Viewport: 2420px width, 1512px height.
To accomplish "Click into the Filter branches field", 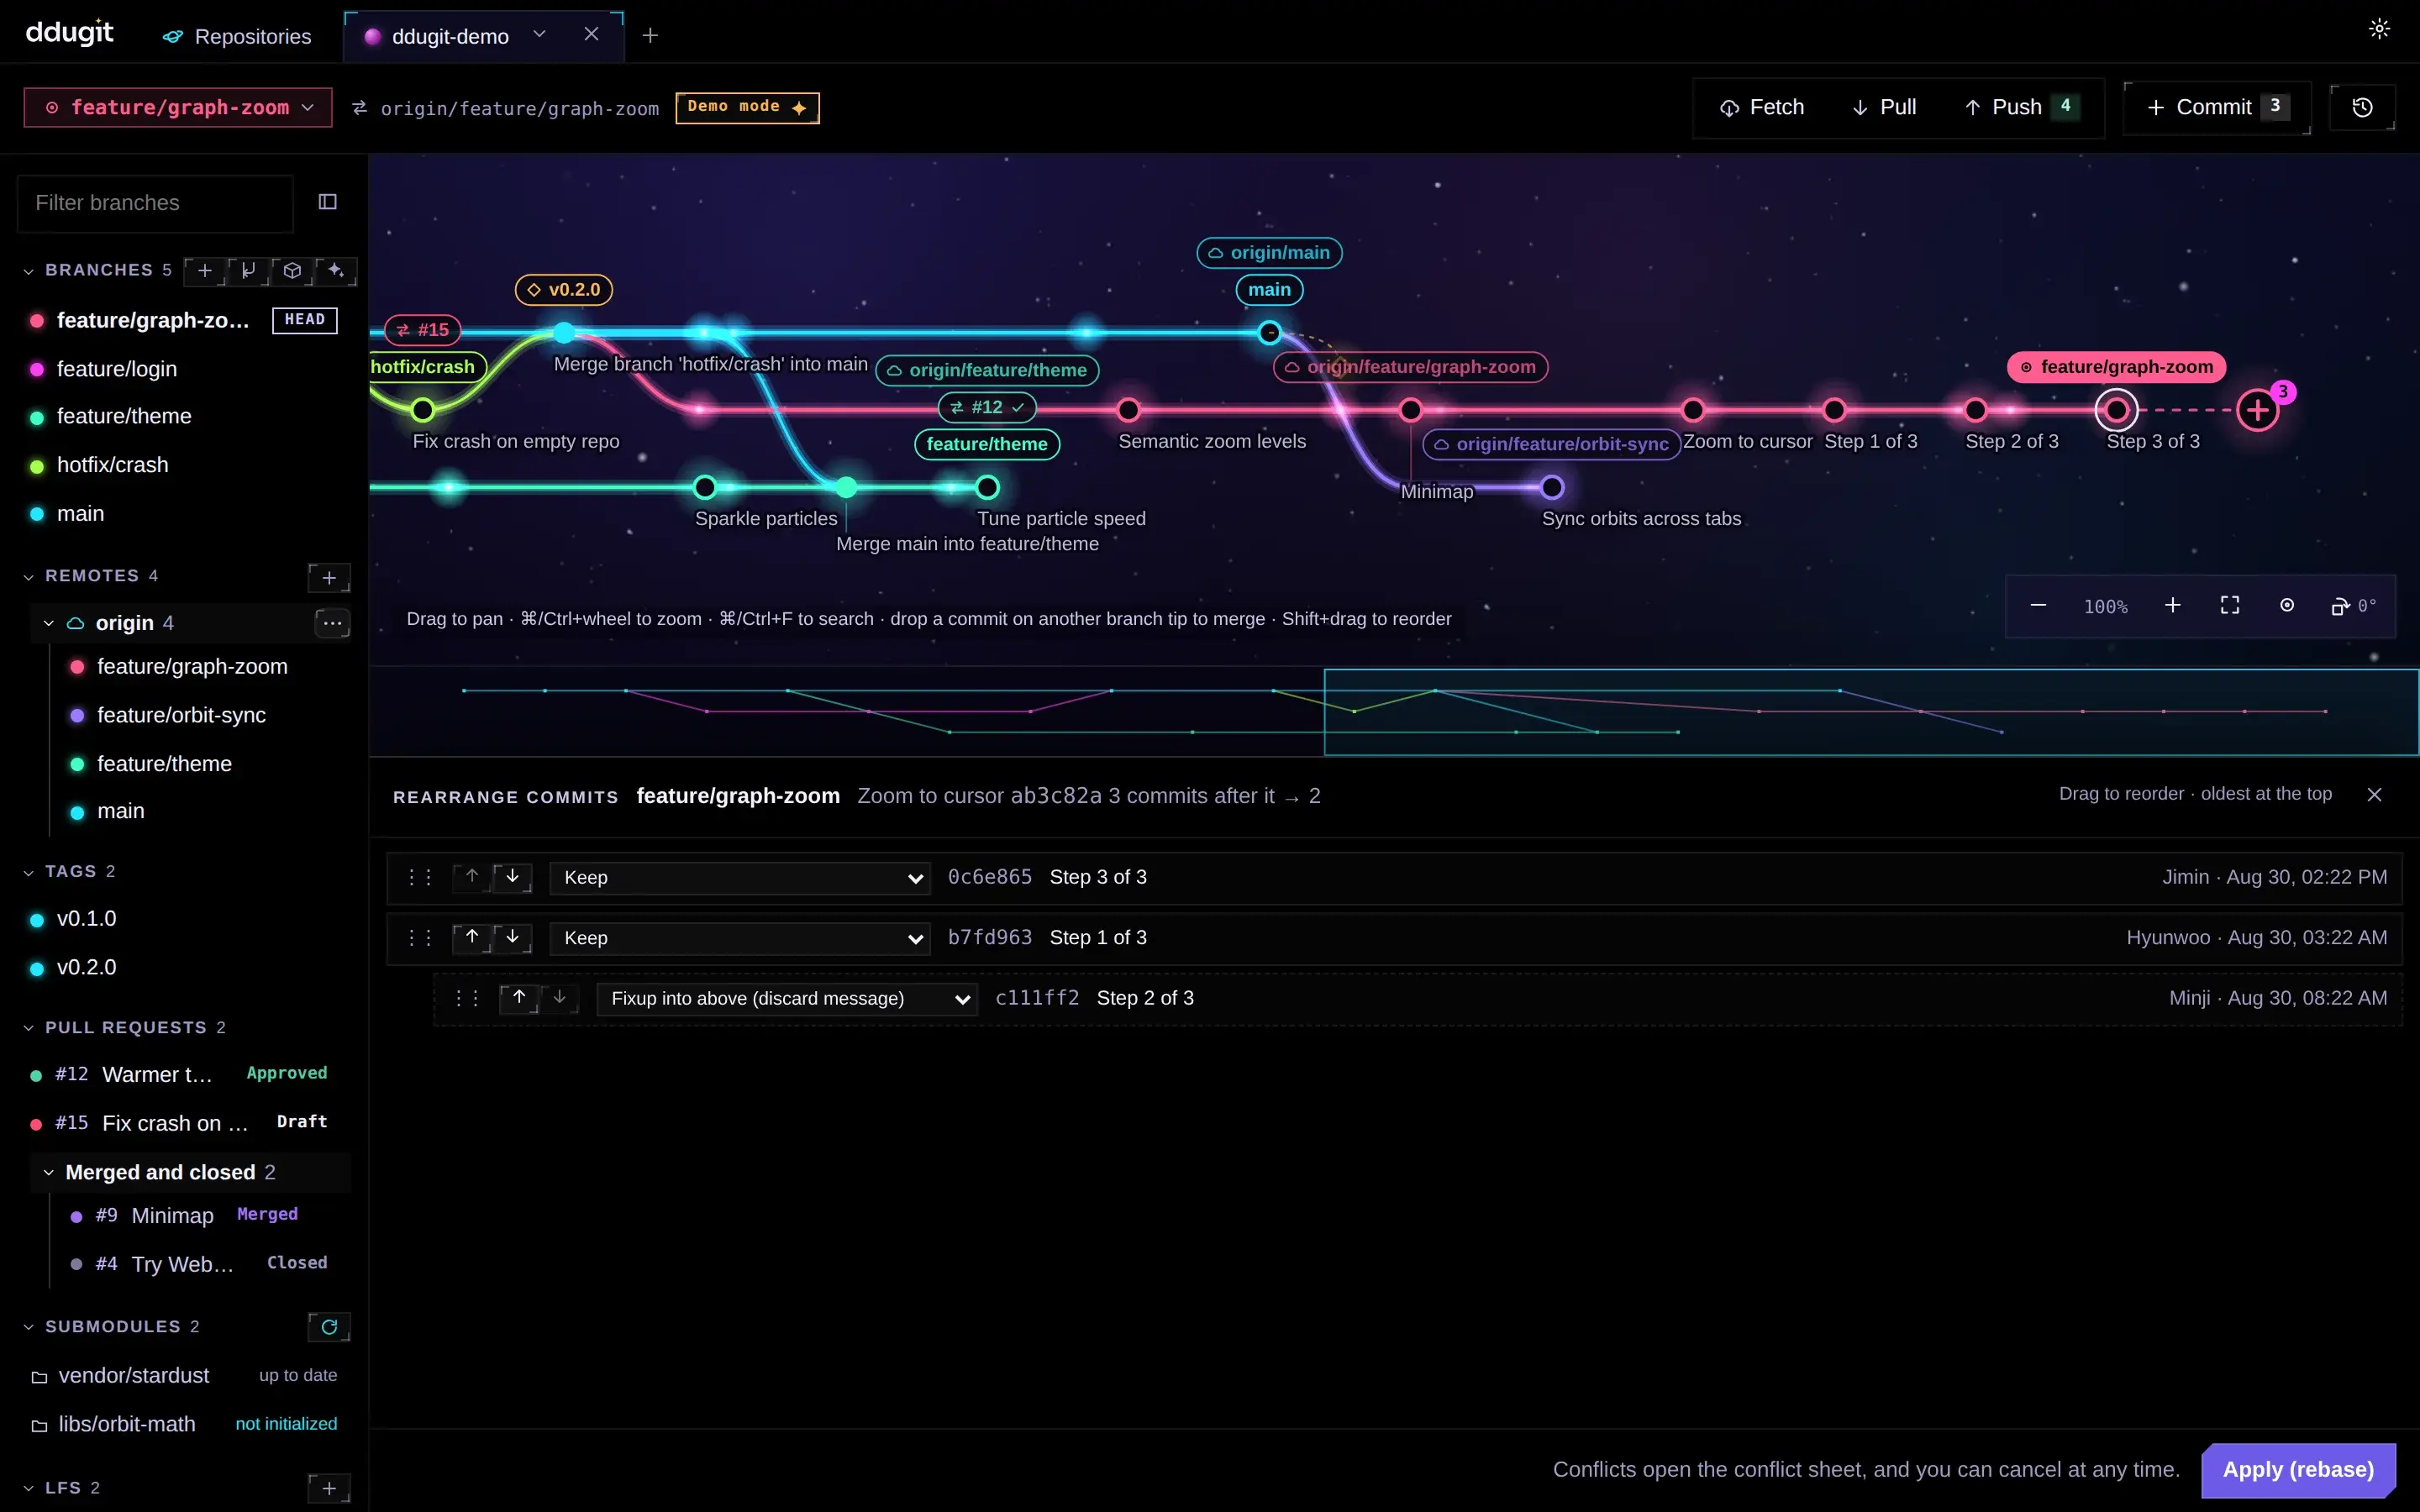I will click(155, 203).
